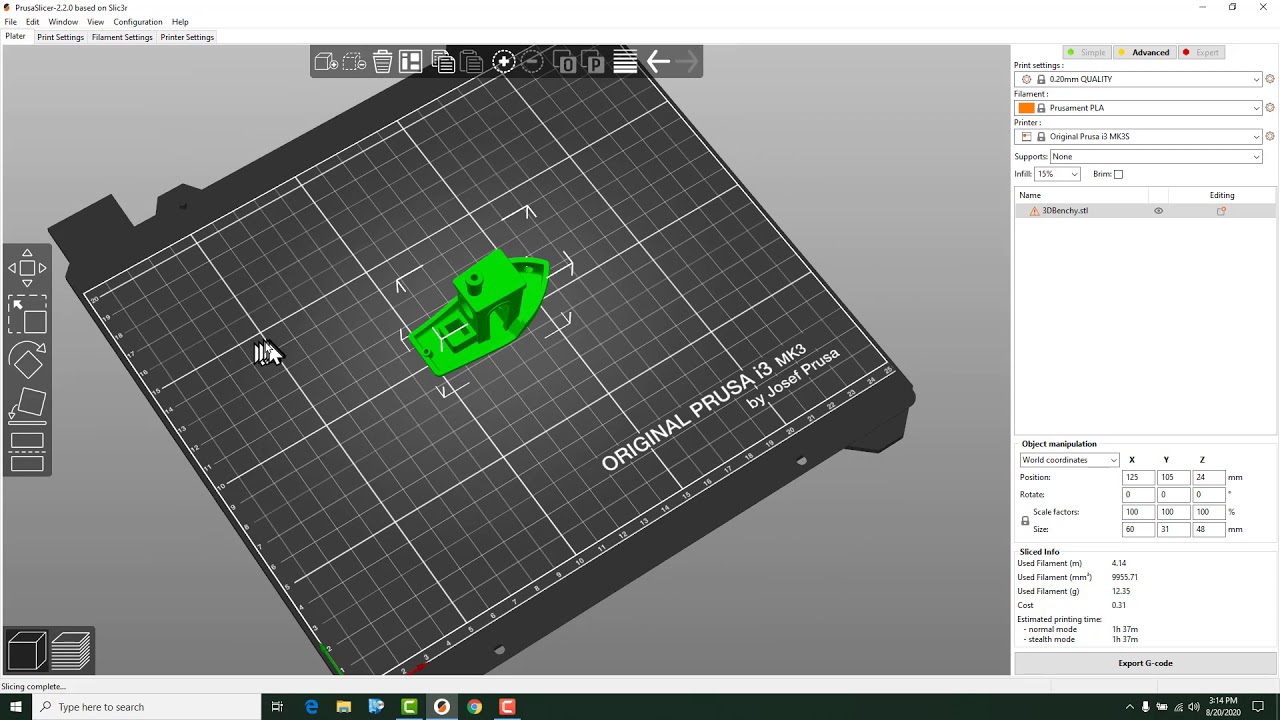This screenshot has height=720, width=1280.
Task: Open the World coordinates dropdown
Action: point(1069,460)
